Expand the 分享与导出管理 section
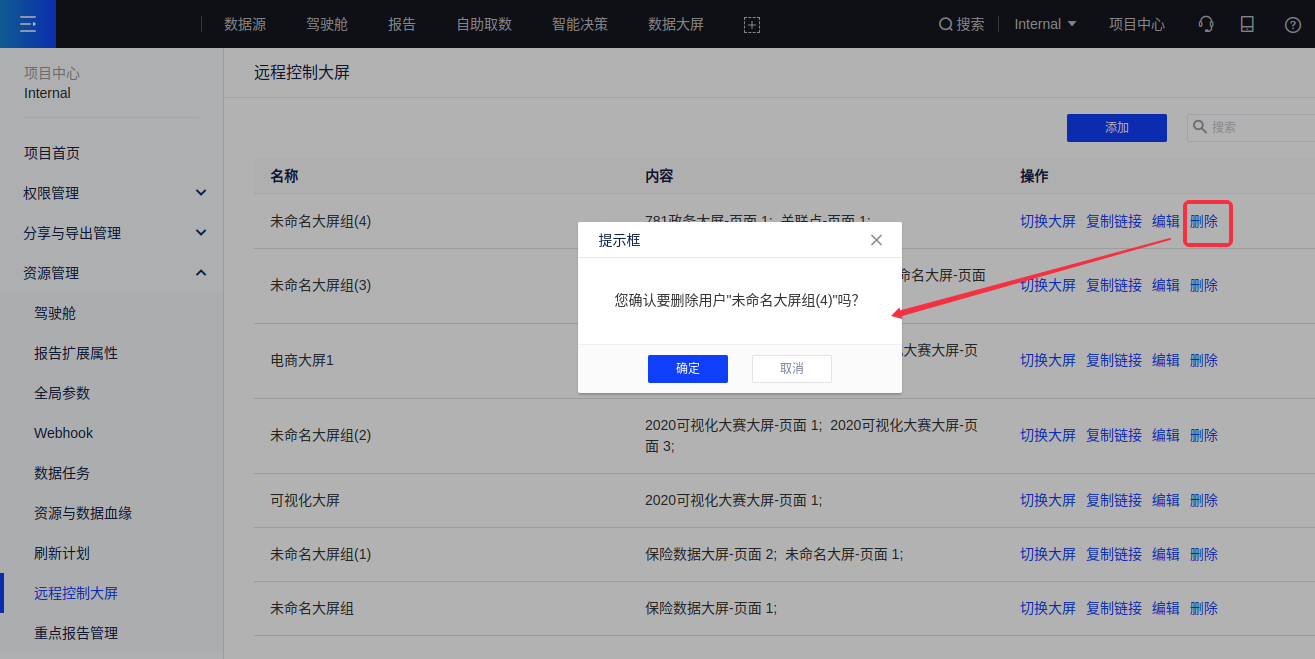 click(x=201, y=233)
